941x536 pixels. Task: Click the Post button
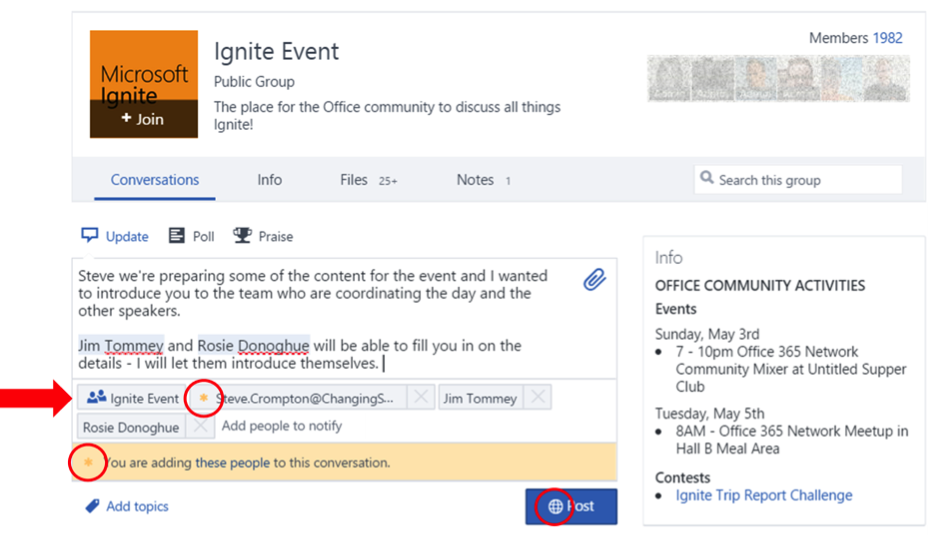(x=571, y=506)
